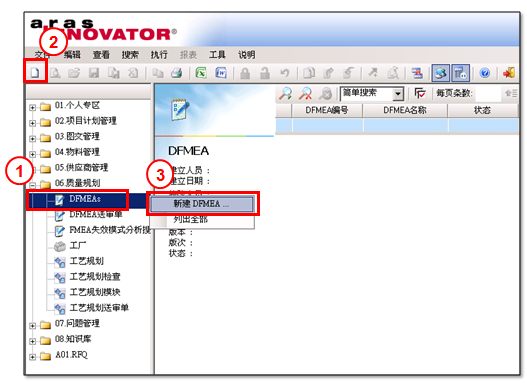Toggle the globe view button in toolbar

pos(441,73)
